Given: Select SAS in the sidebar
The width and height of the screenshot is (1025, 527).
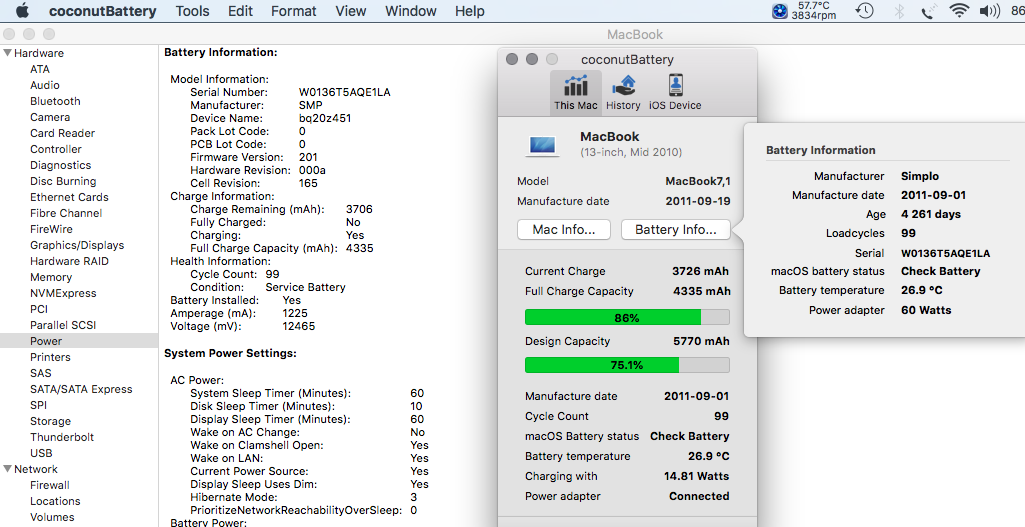Looking at the screenshot, I should pos(41,373).
